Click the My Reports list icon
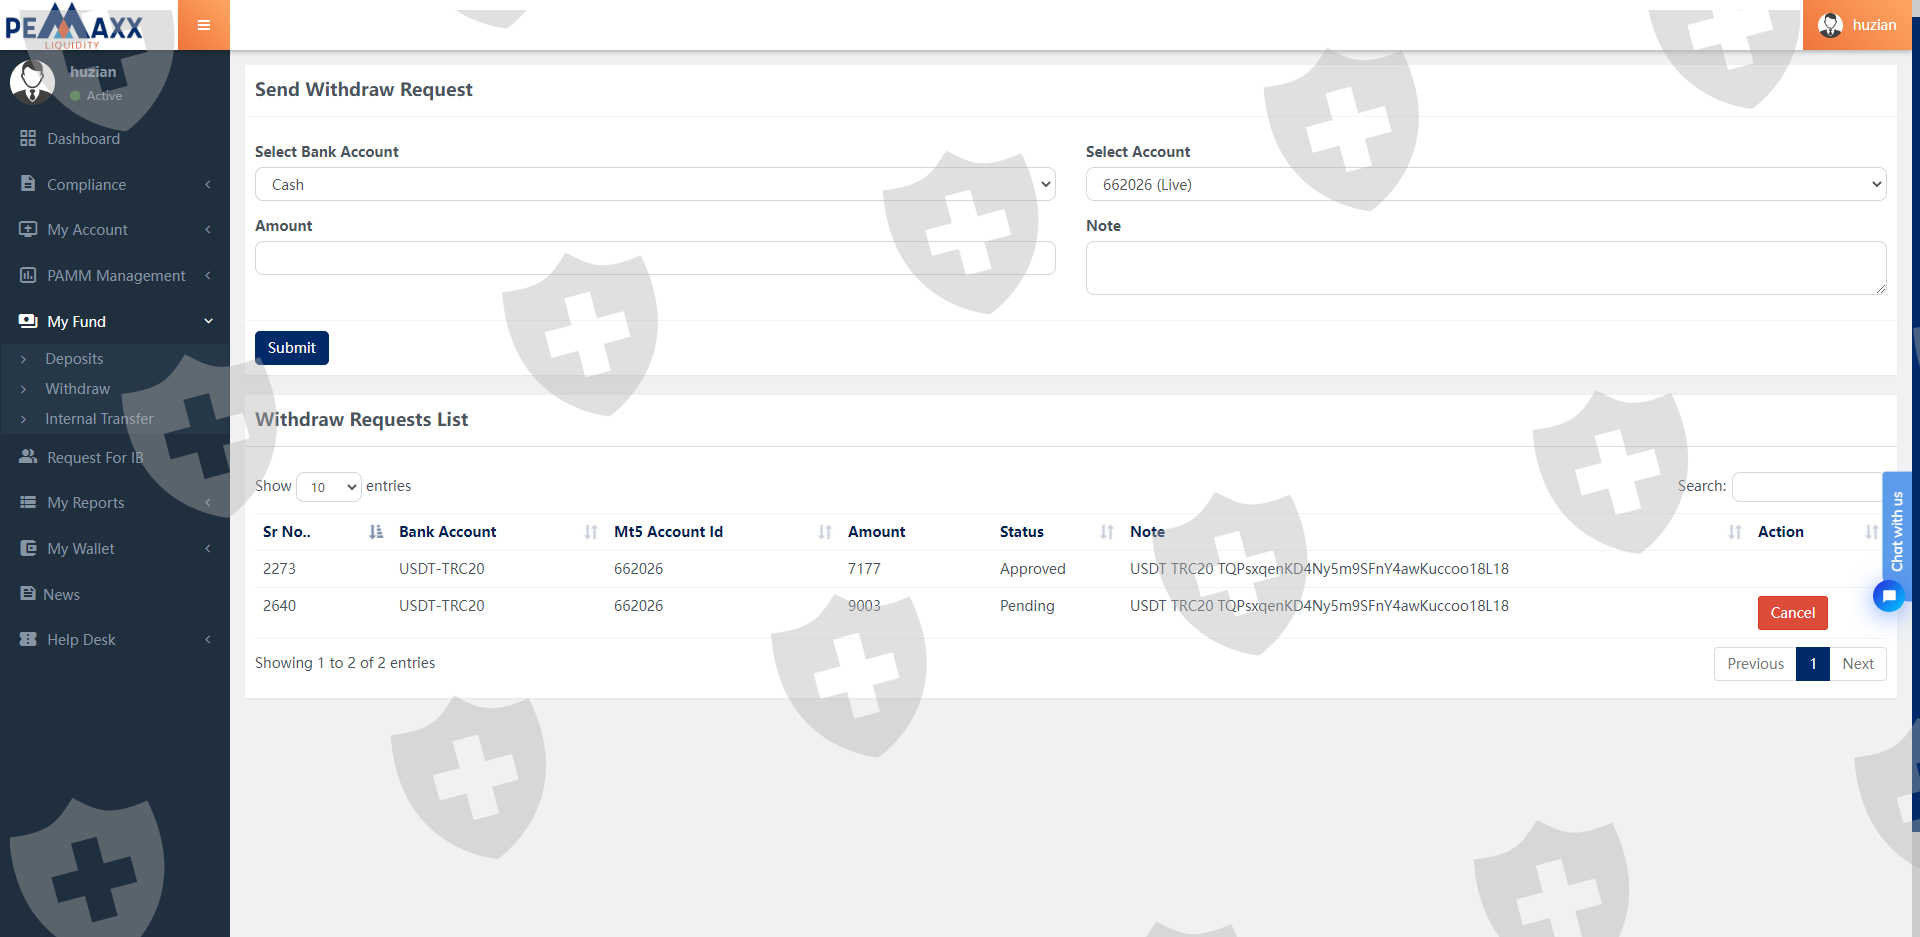 click(x=28, y=502)
